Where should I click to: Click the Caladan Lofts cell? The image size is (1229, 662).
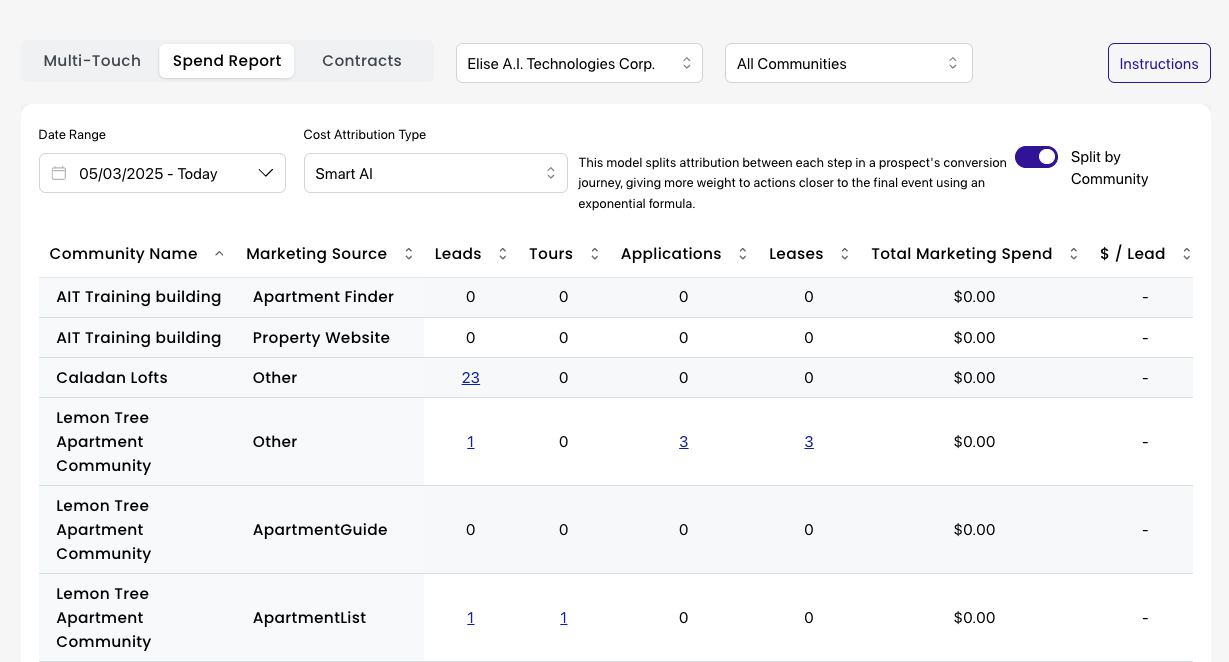click(x=112, y=378)
